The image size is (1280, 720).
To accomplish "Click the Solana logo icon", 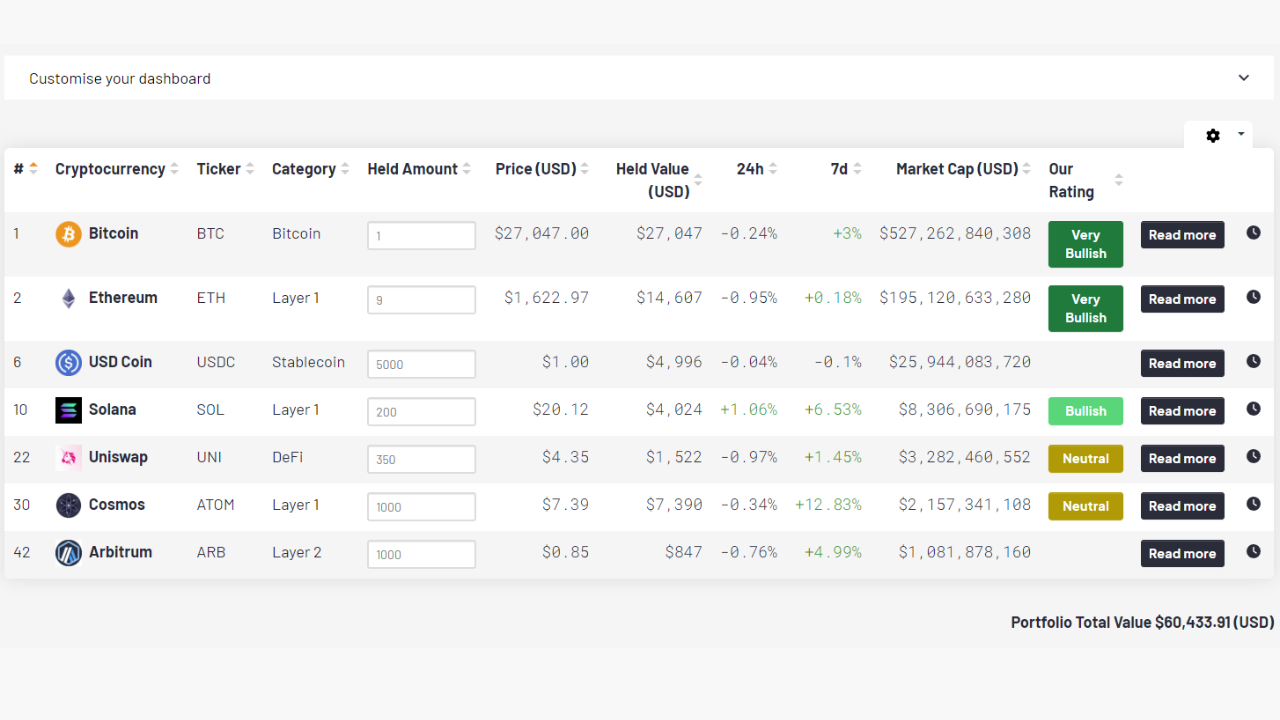I will tap(68, 410).
